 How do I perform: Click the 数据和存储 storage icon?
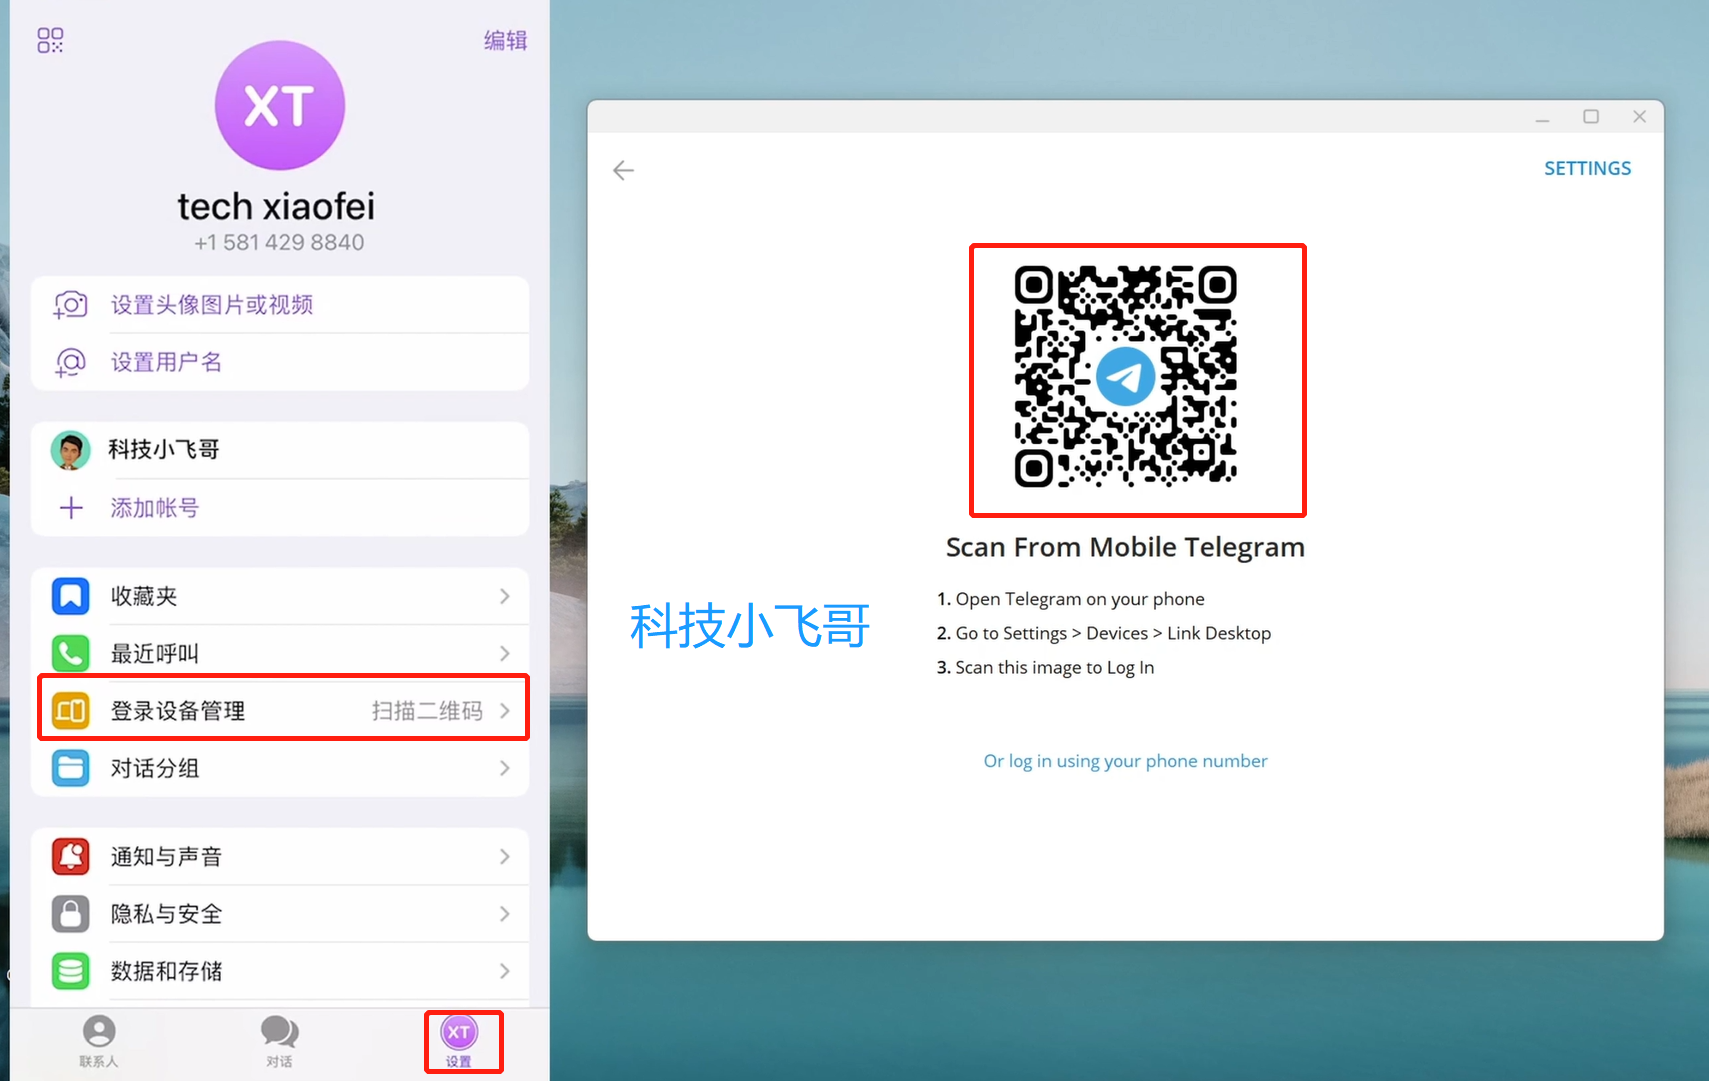pos(71,971)
